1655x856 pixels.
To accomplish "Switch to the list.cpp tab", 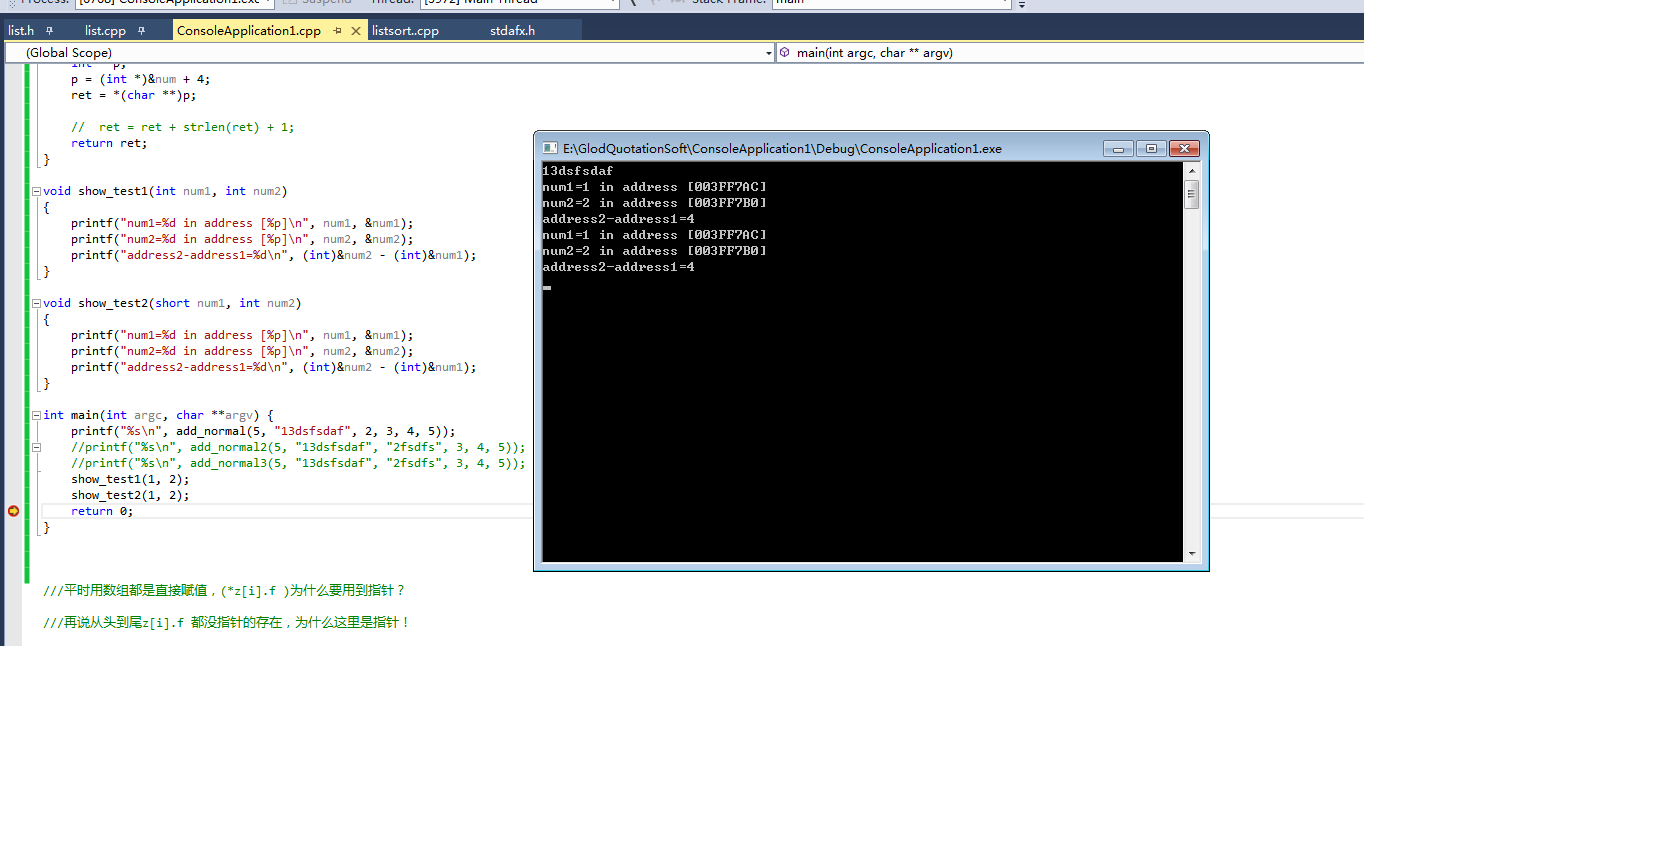I will point(105,31).
